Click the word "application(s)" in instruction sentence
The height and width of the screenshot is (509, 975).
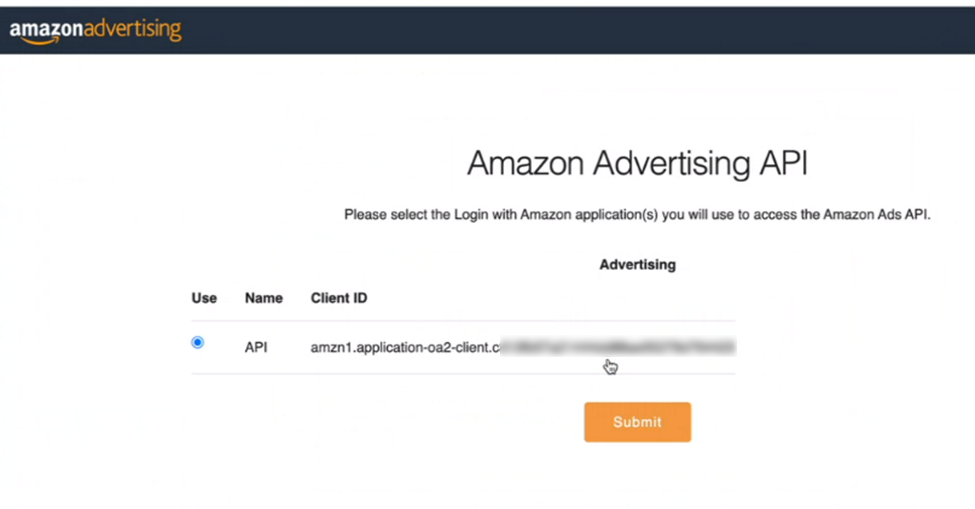click(615, 215)
